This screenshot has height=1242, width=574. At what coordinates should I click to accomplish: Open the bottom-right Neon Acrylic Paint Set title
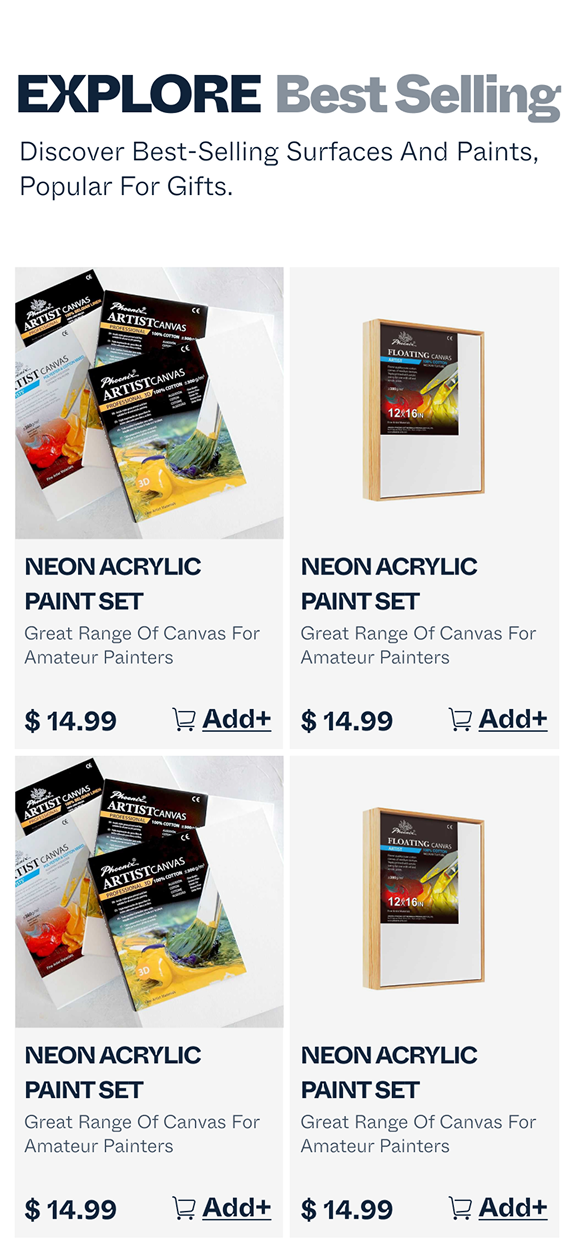click(389, 1072)
